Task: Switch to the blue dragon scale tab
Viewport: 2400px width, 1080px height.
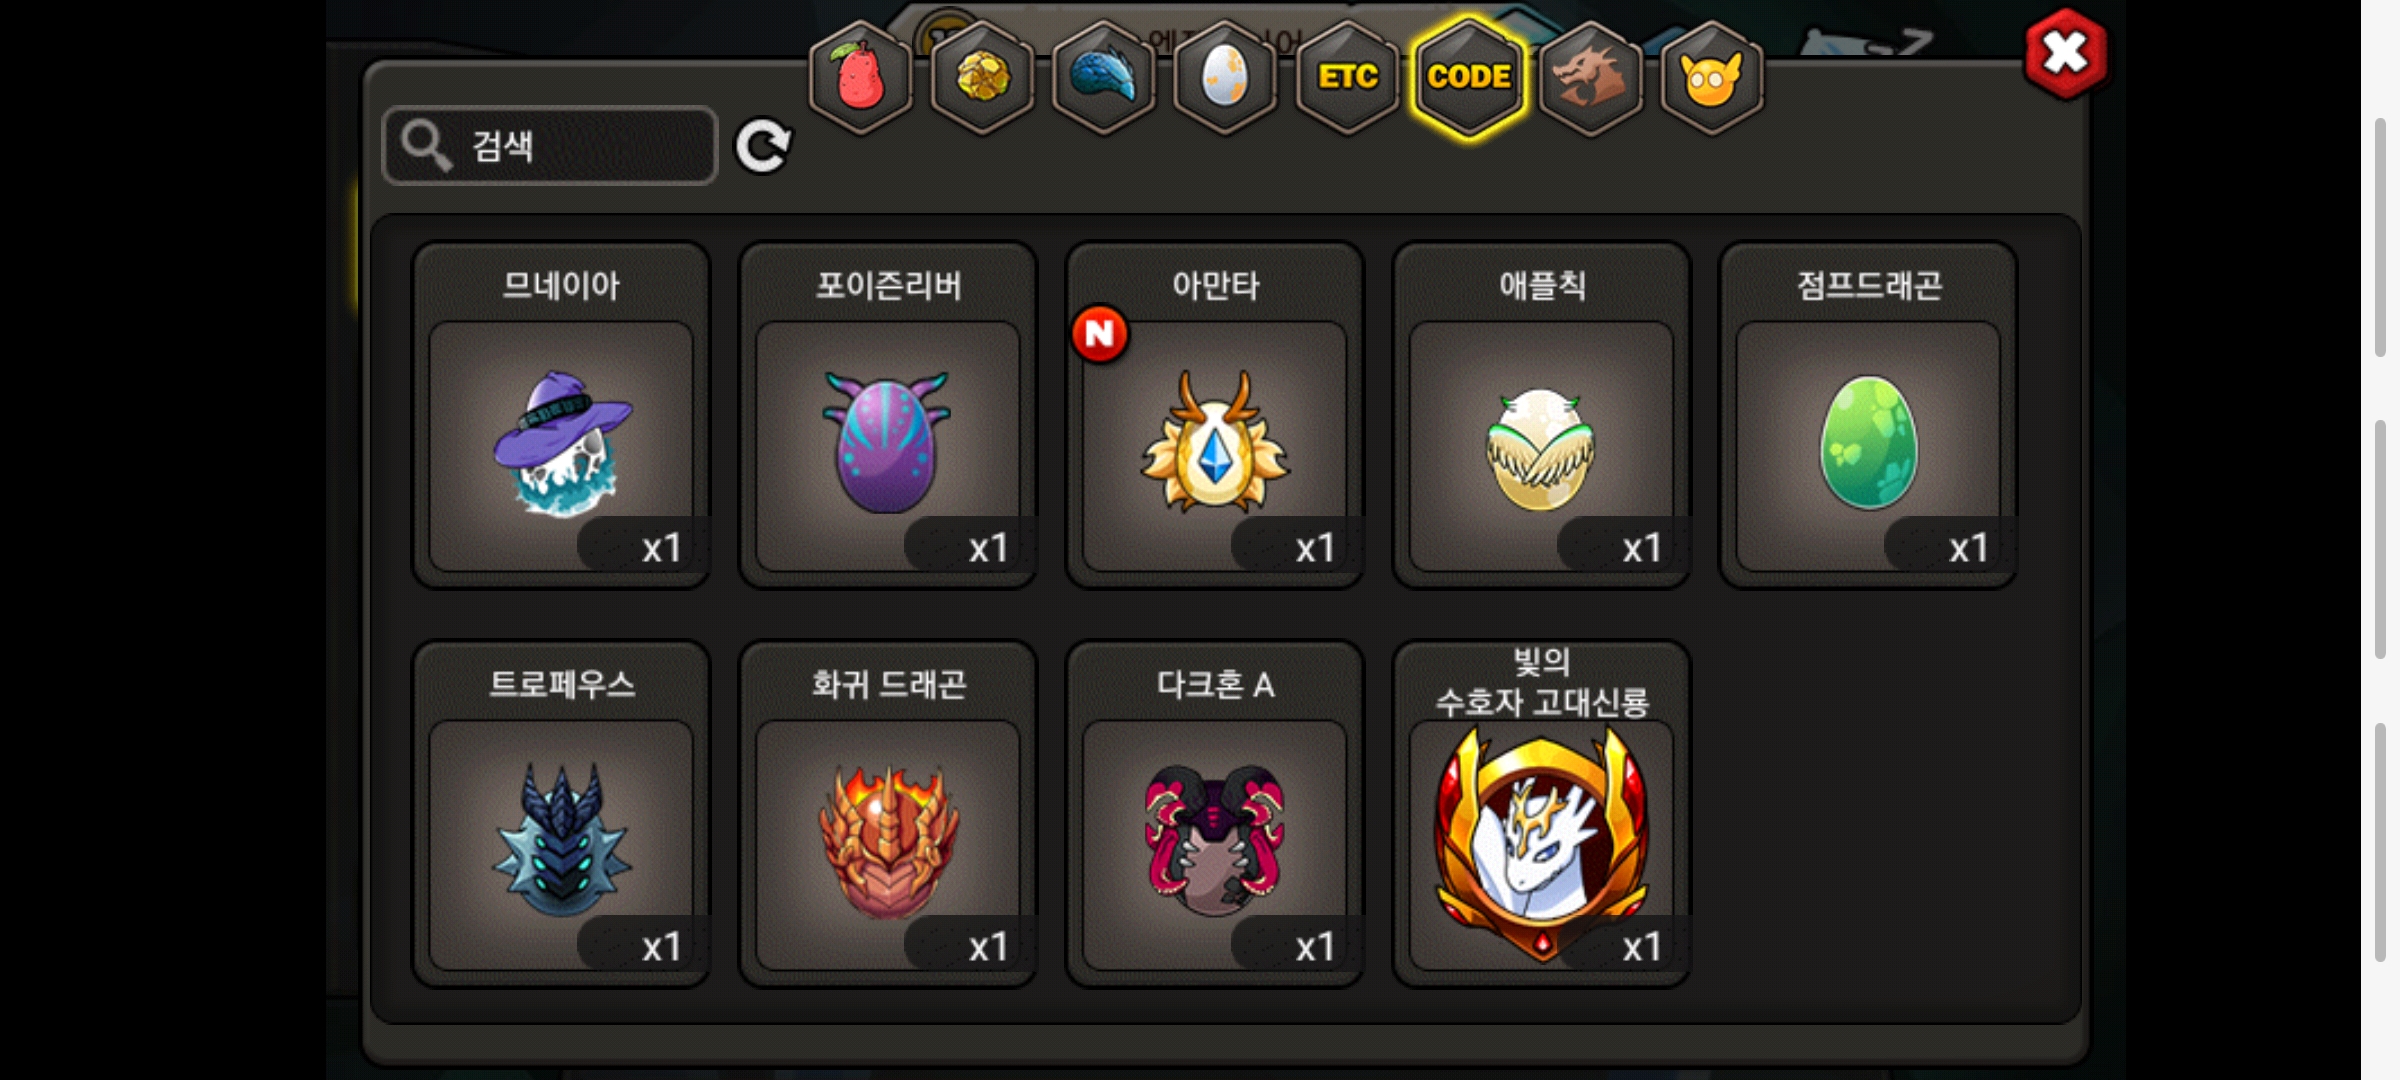Action: [x=1104, y=78]
